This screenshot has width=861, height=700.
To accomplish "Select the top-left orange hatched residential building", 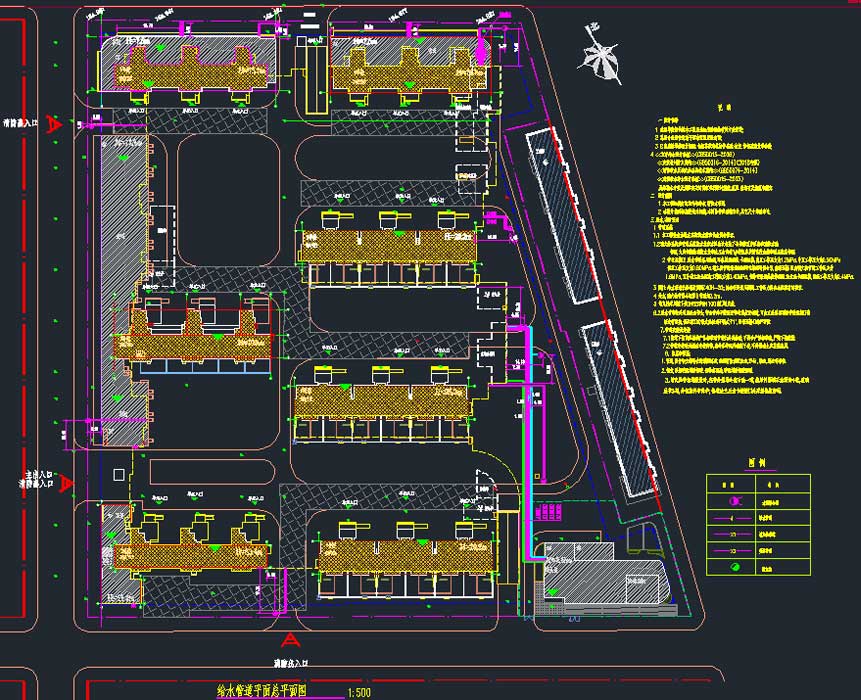I will pyautogui.click(x=190, y=70).
